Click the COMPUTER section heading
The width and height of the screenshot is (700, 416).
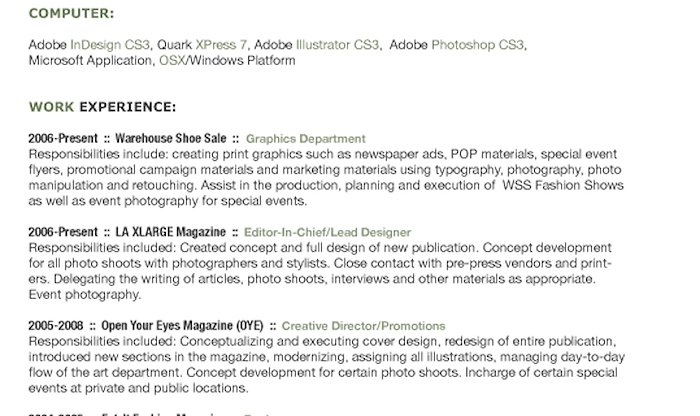click(x=71, y=13)
